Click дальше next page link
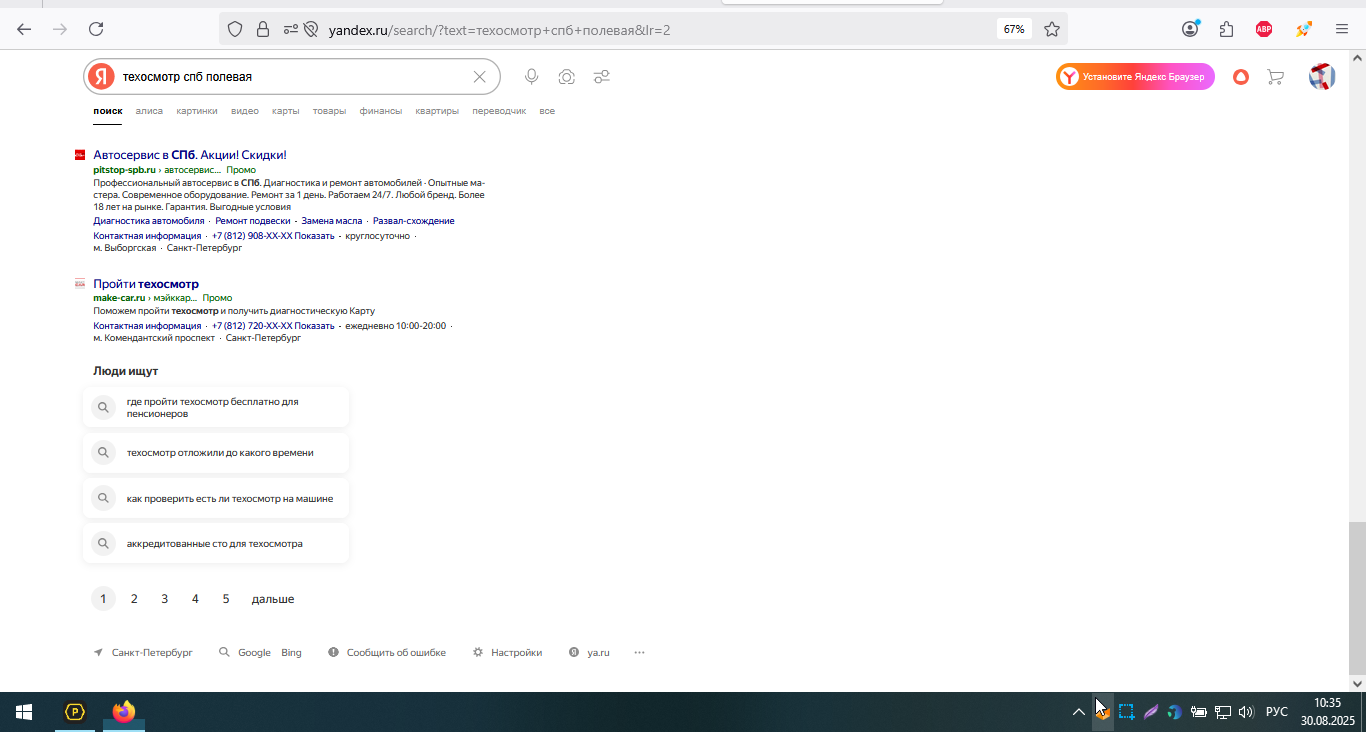The width and height of the screenshot is (1366, 732). 273,599
